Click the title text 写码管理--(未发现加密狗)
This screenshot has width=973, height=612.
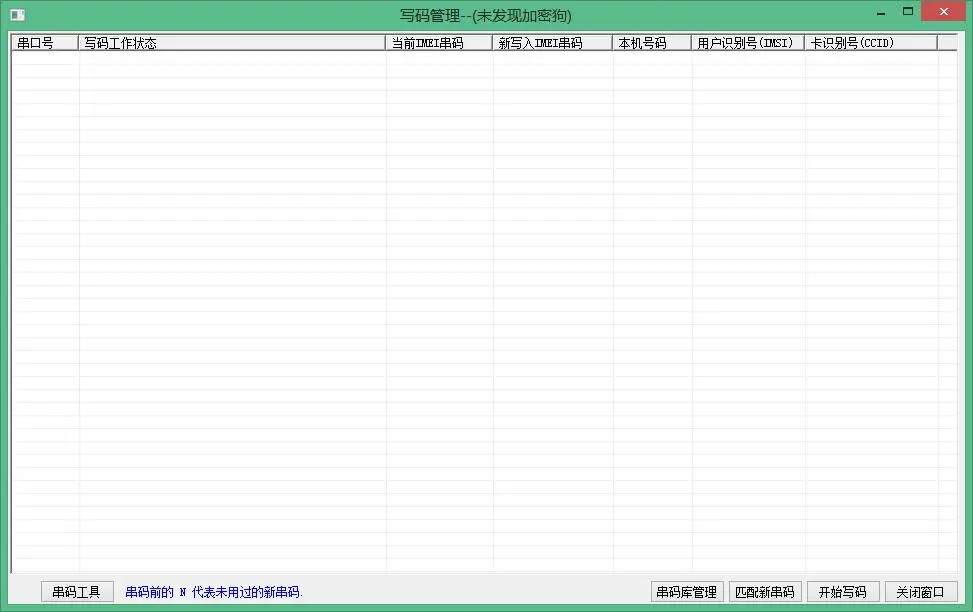click(x=485, y=16)
